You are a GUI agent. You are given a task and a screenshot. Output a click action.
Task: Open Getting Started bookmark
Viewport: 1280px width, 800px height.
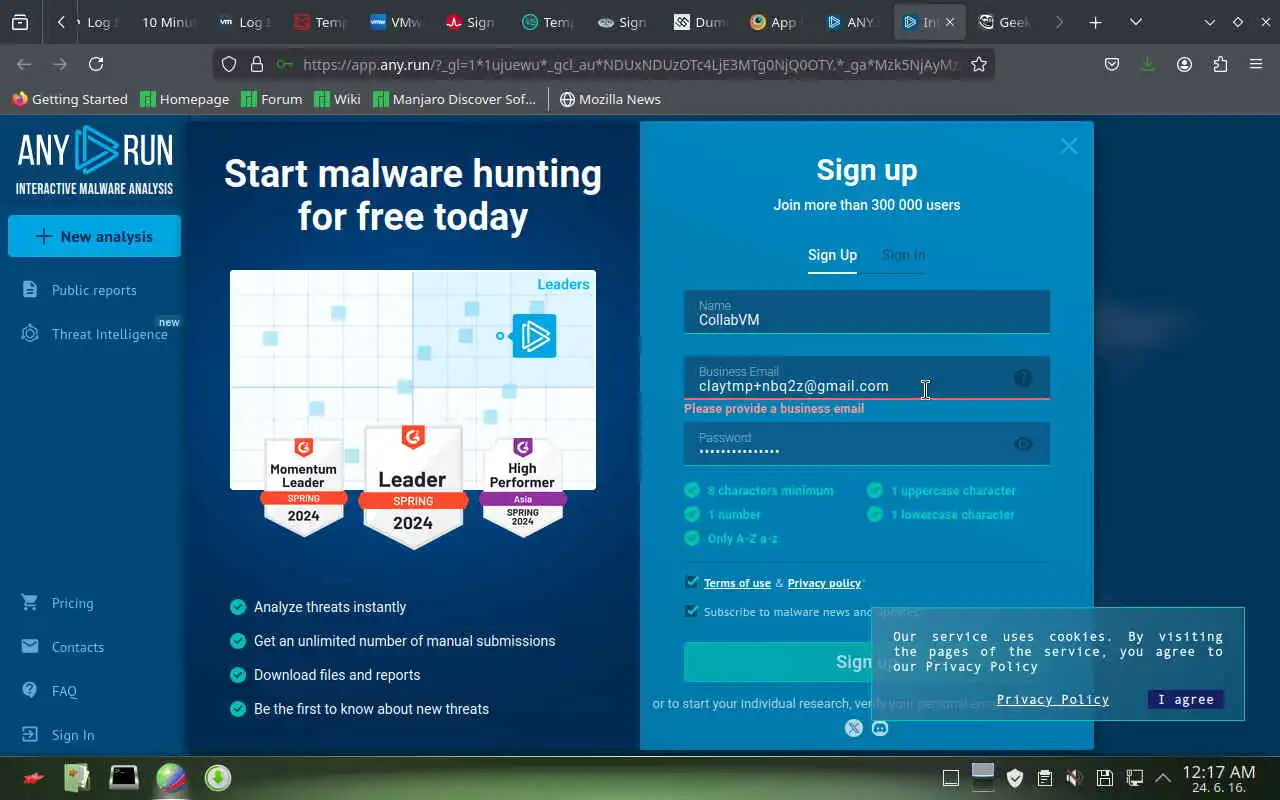click(70, 99)
